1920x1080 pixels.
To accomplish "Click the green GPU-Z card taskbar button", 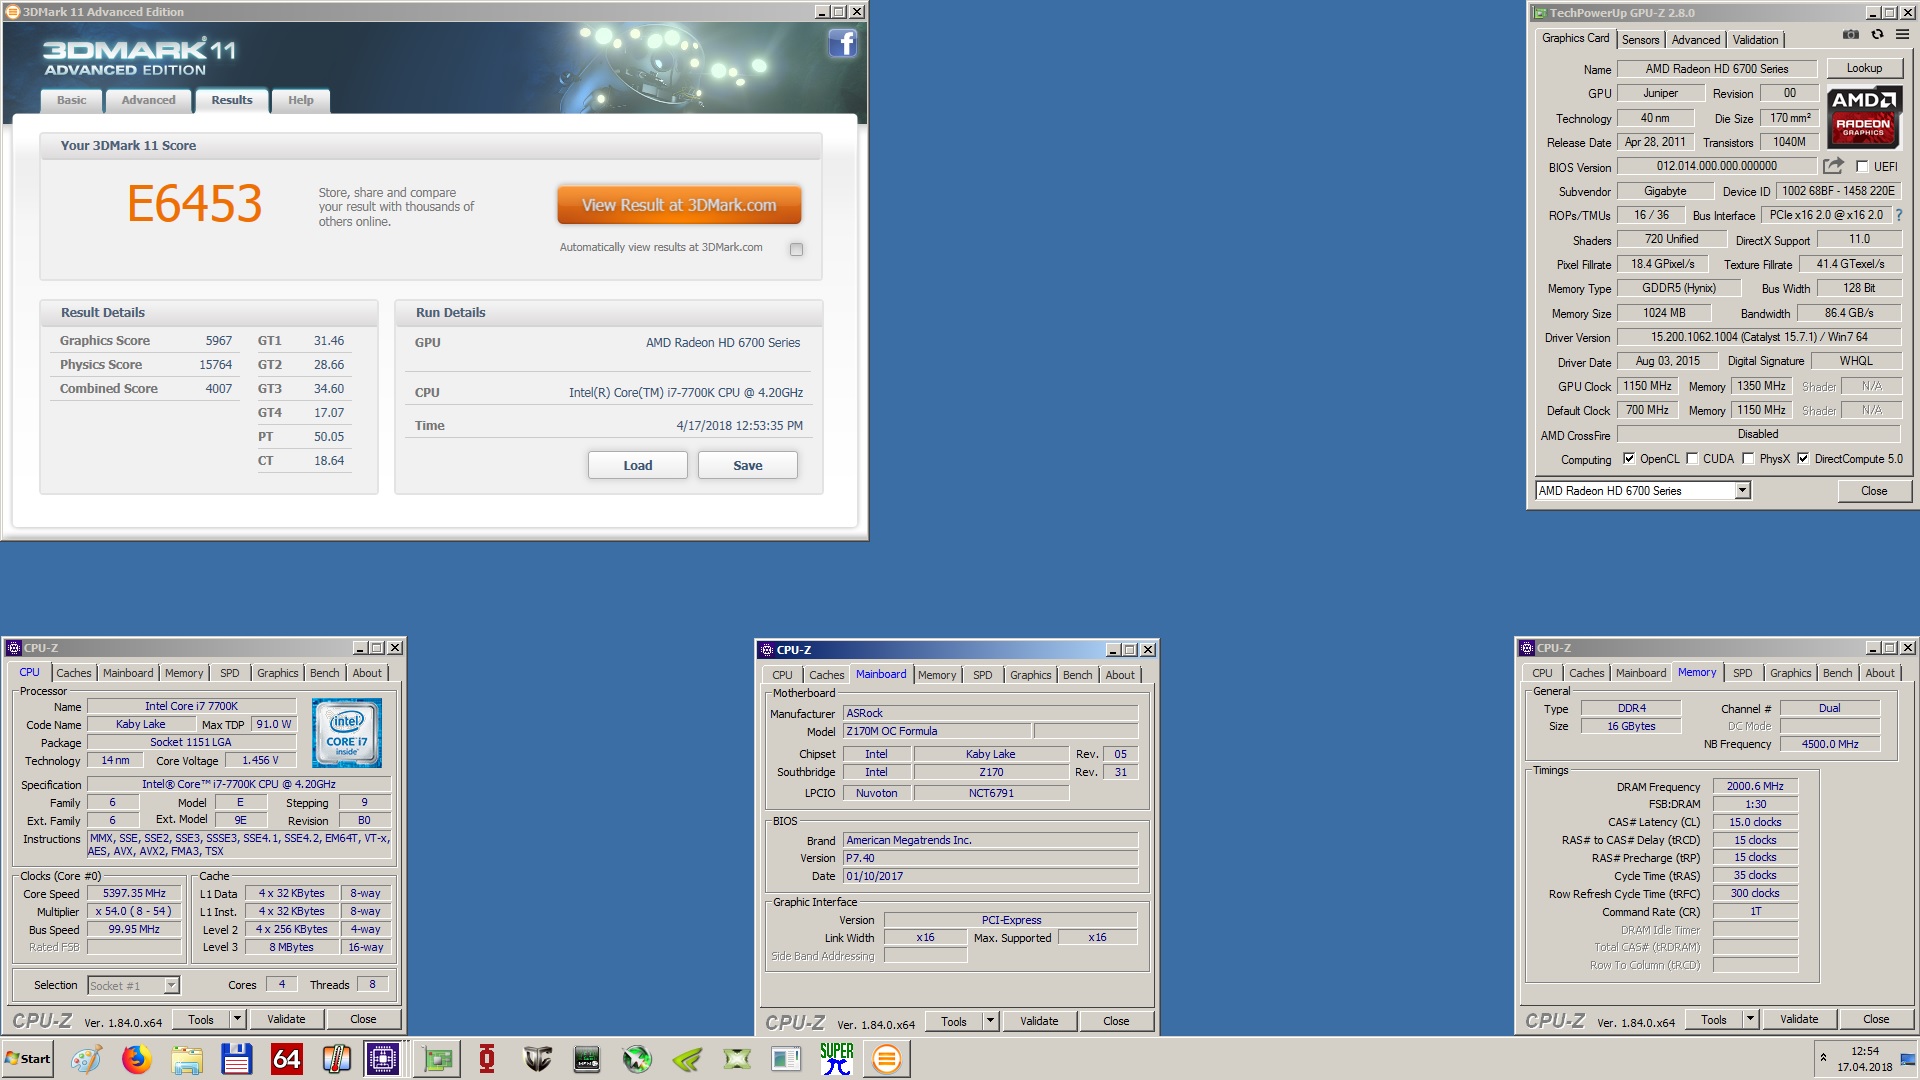I will tap(437, 1059).
